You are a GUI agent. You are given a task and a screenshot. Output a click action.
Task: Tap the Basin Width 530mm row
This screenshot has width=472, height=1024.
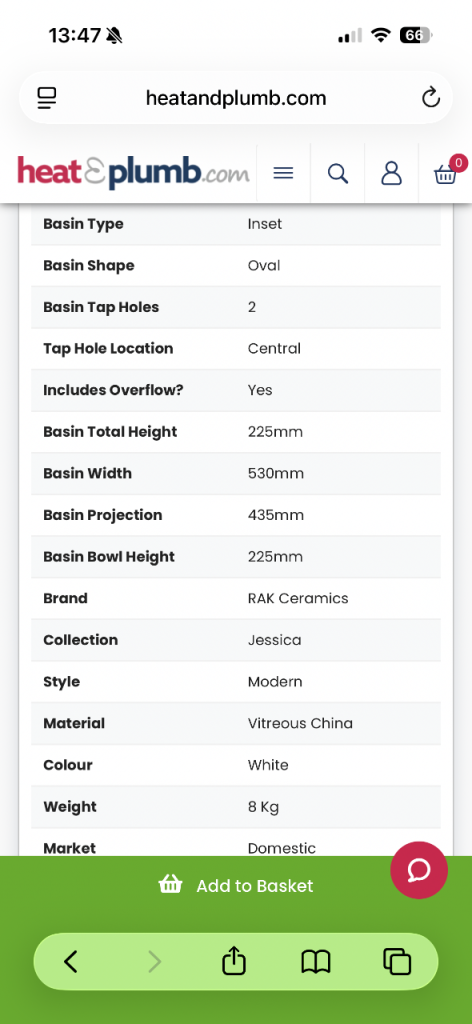236,473
